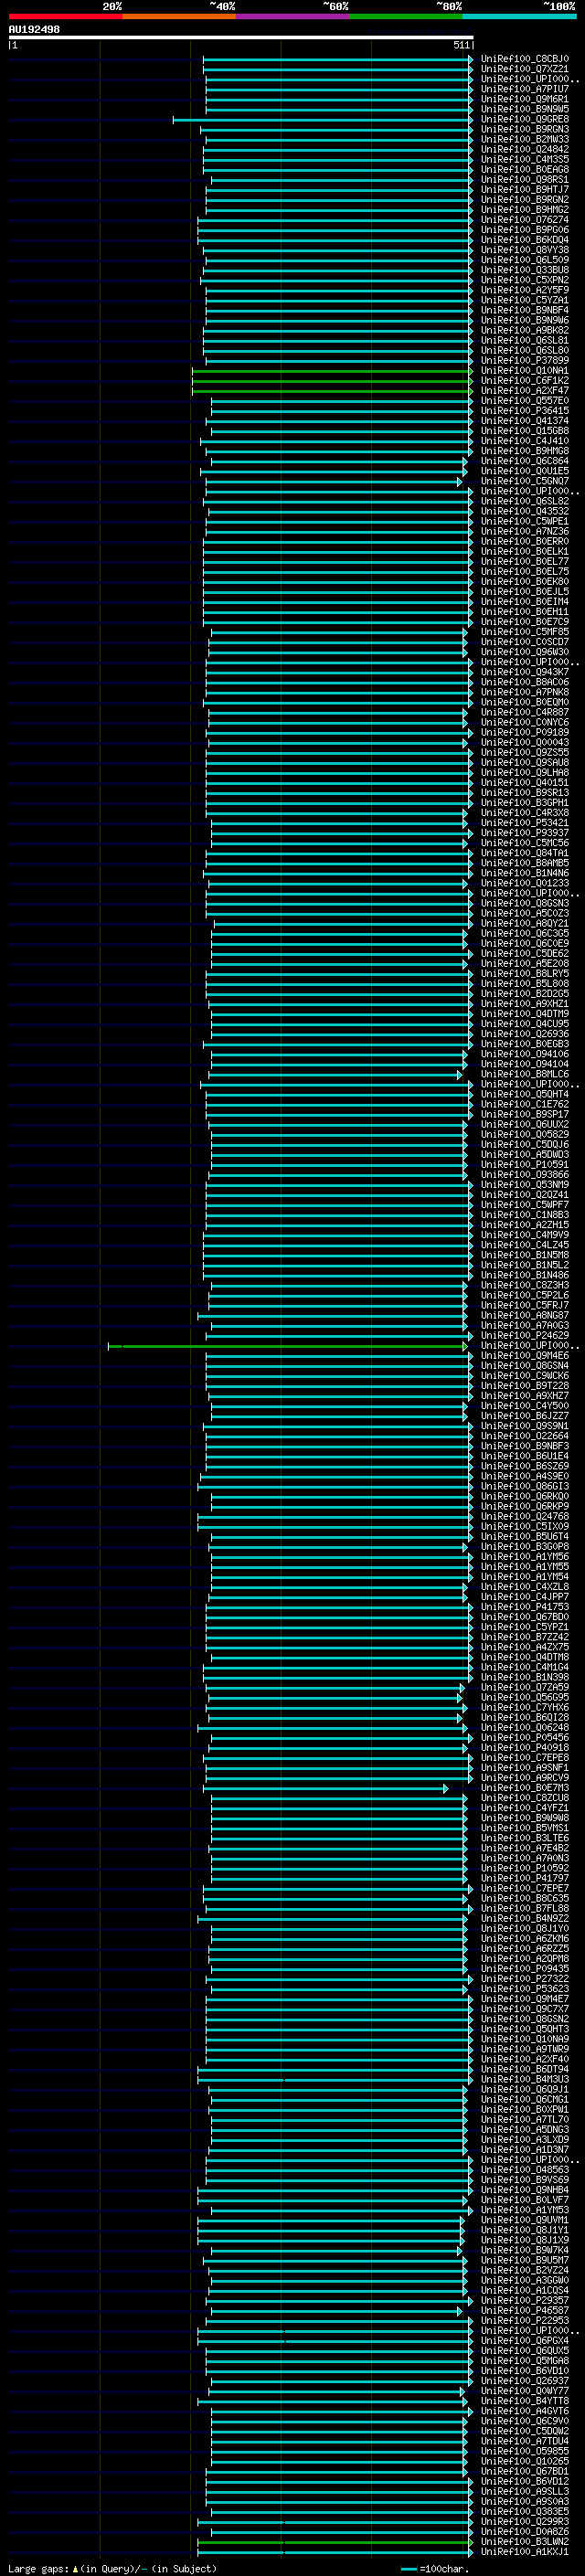The width and height of the screenshot is (585, 2576).
Task: Click the alignment bar for UniRef100_Q9GRE8
Action: click(323, 120)
